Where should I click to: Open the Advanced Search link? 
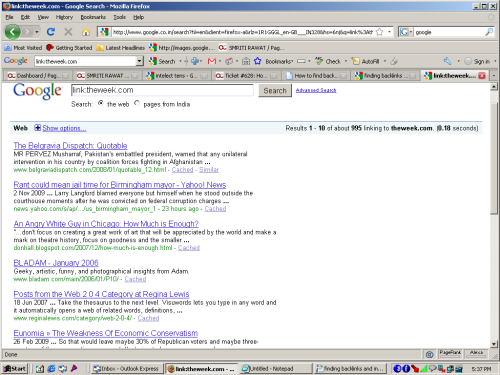pyautogui.click(x=316, y=90)
